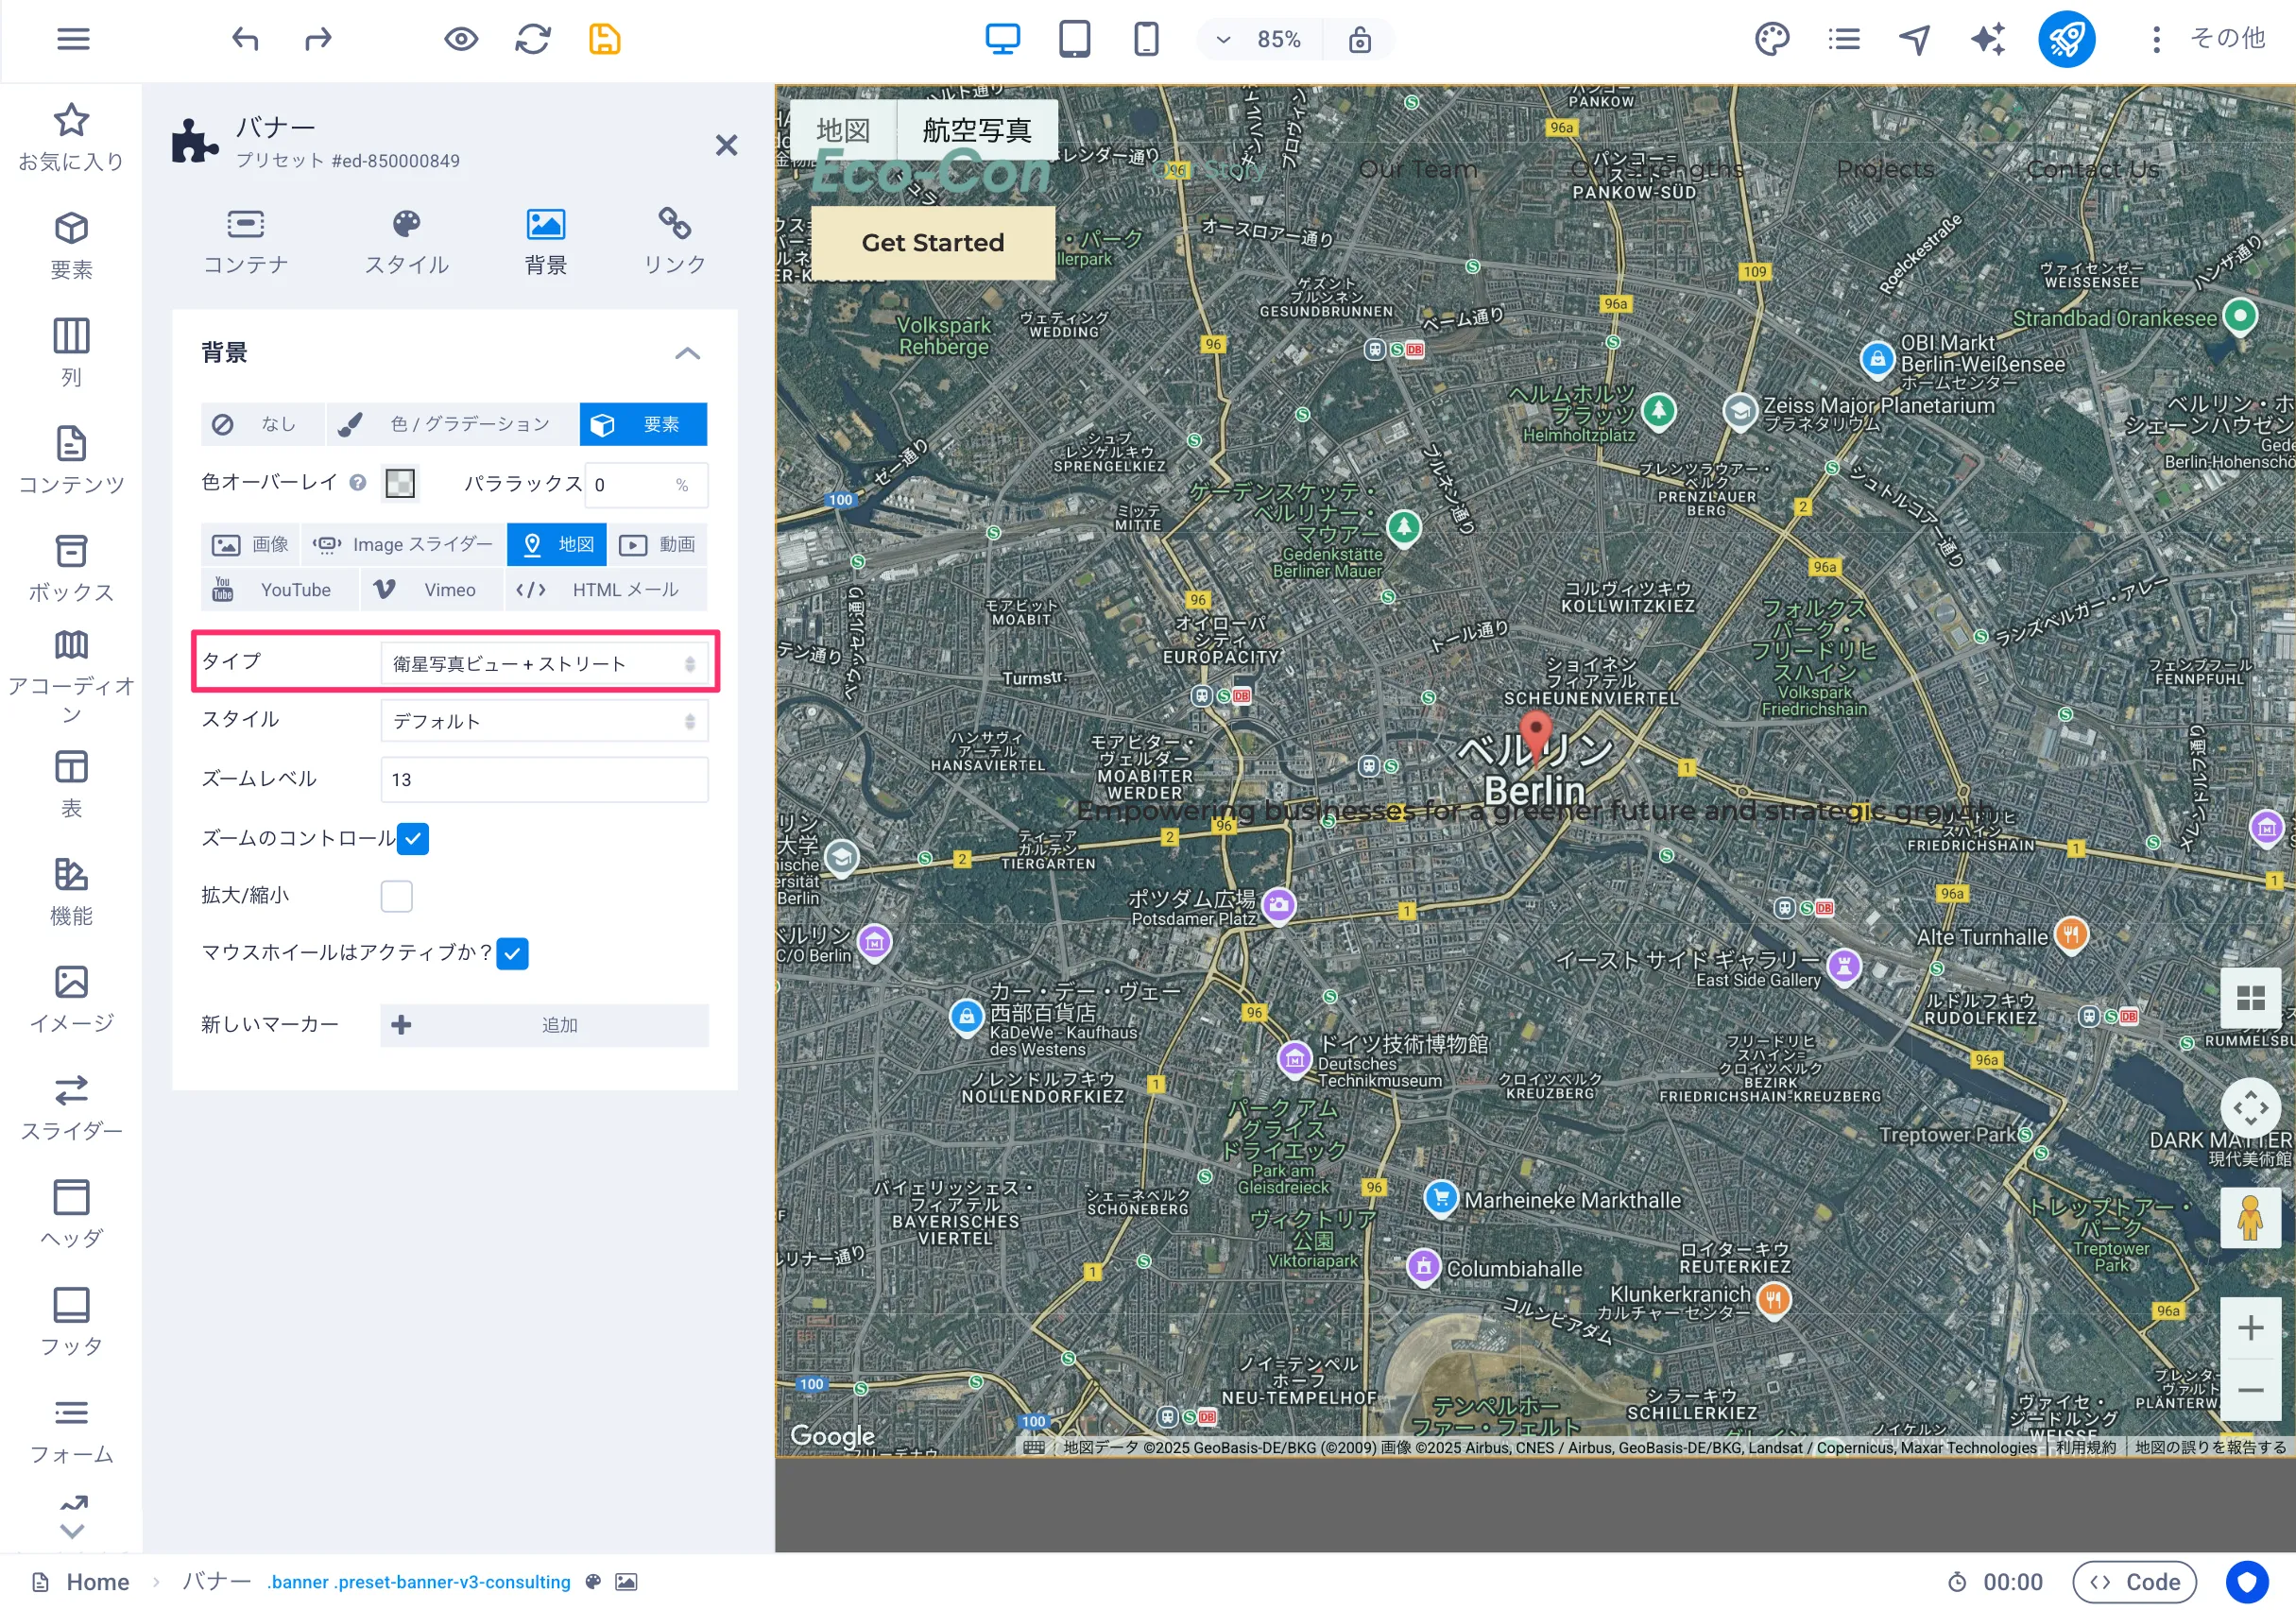Screen dimensions: 2296x1610
Task: Select 要素 background option
Action: pos(643,424)
